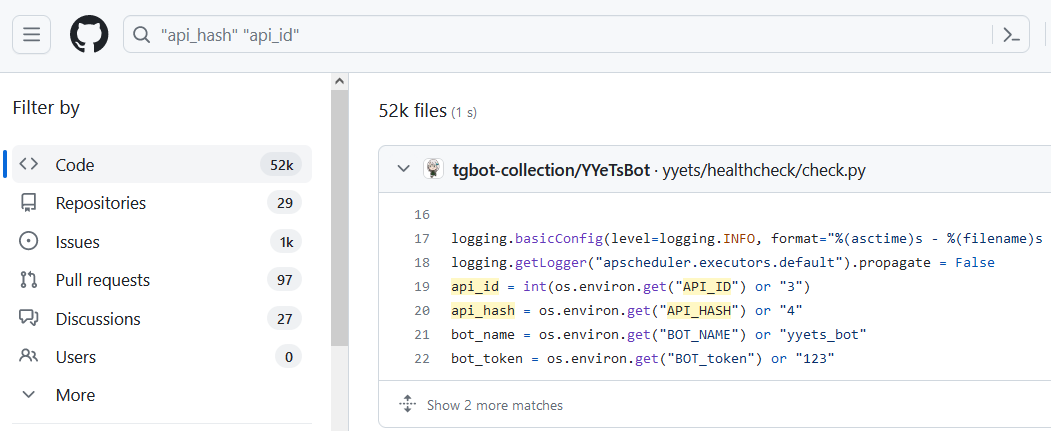This screenshot has width=1051, height=431.
Task: Open the hamburger navigation menu
Action: click(x=31, y=35)
